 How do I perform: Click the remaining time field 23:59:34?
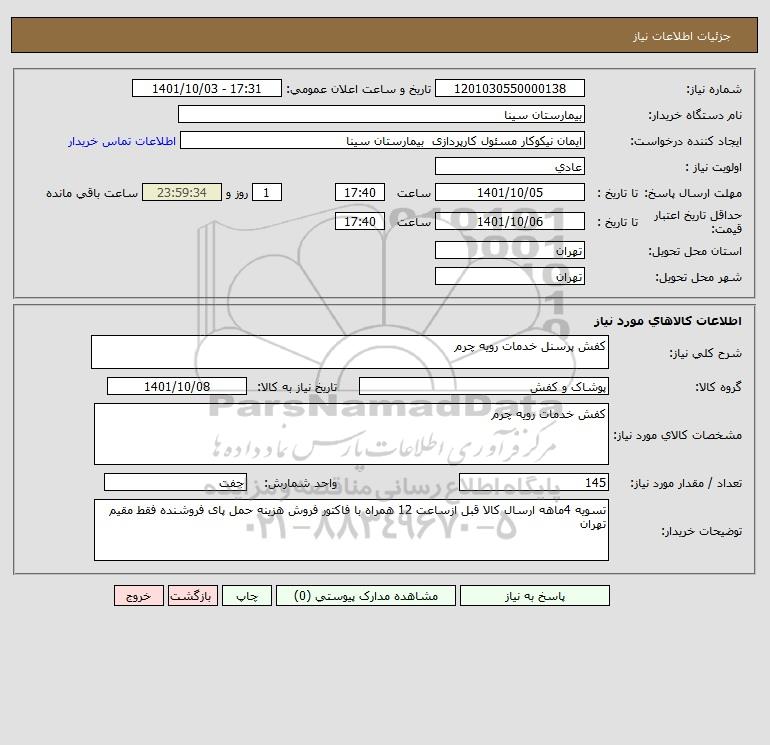182,193
